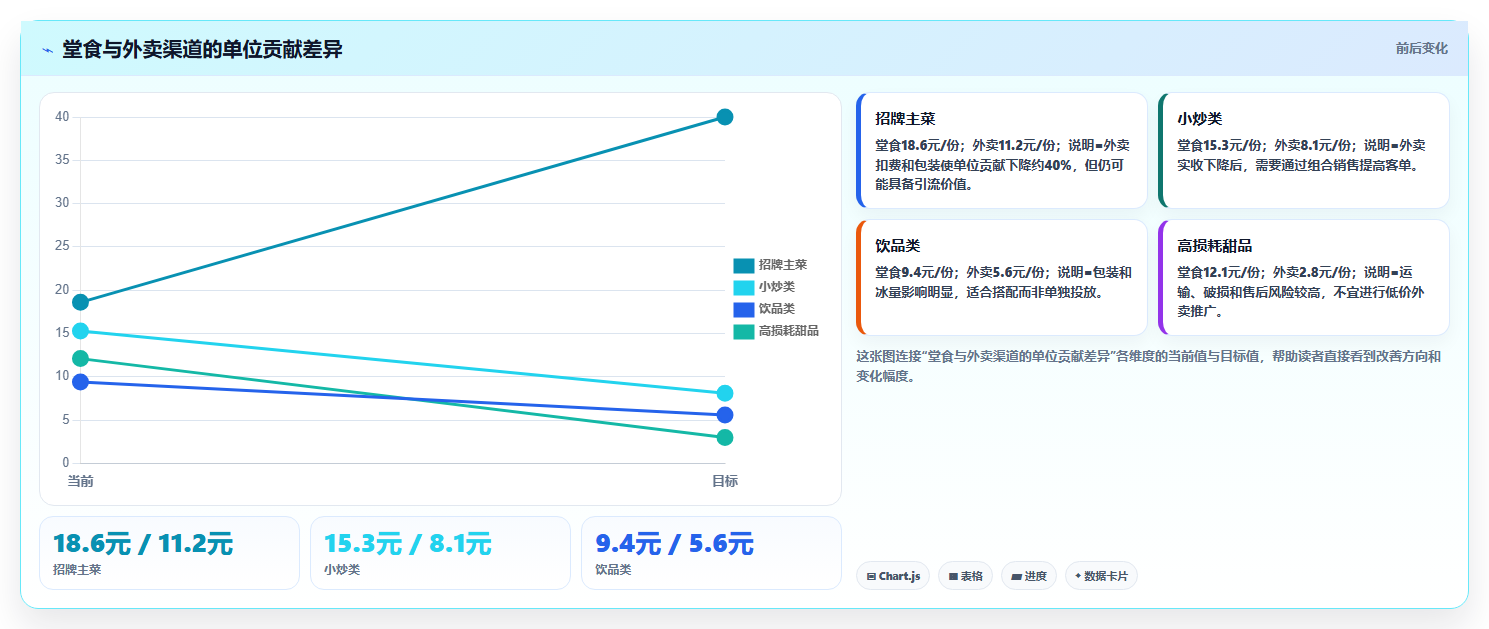The image size is (1489, 629).
Task: Click the chart description paragraph text
Action: [1150, 366]
